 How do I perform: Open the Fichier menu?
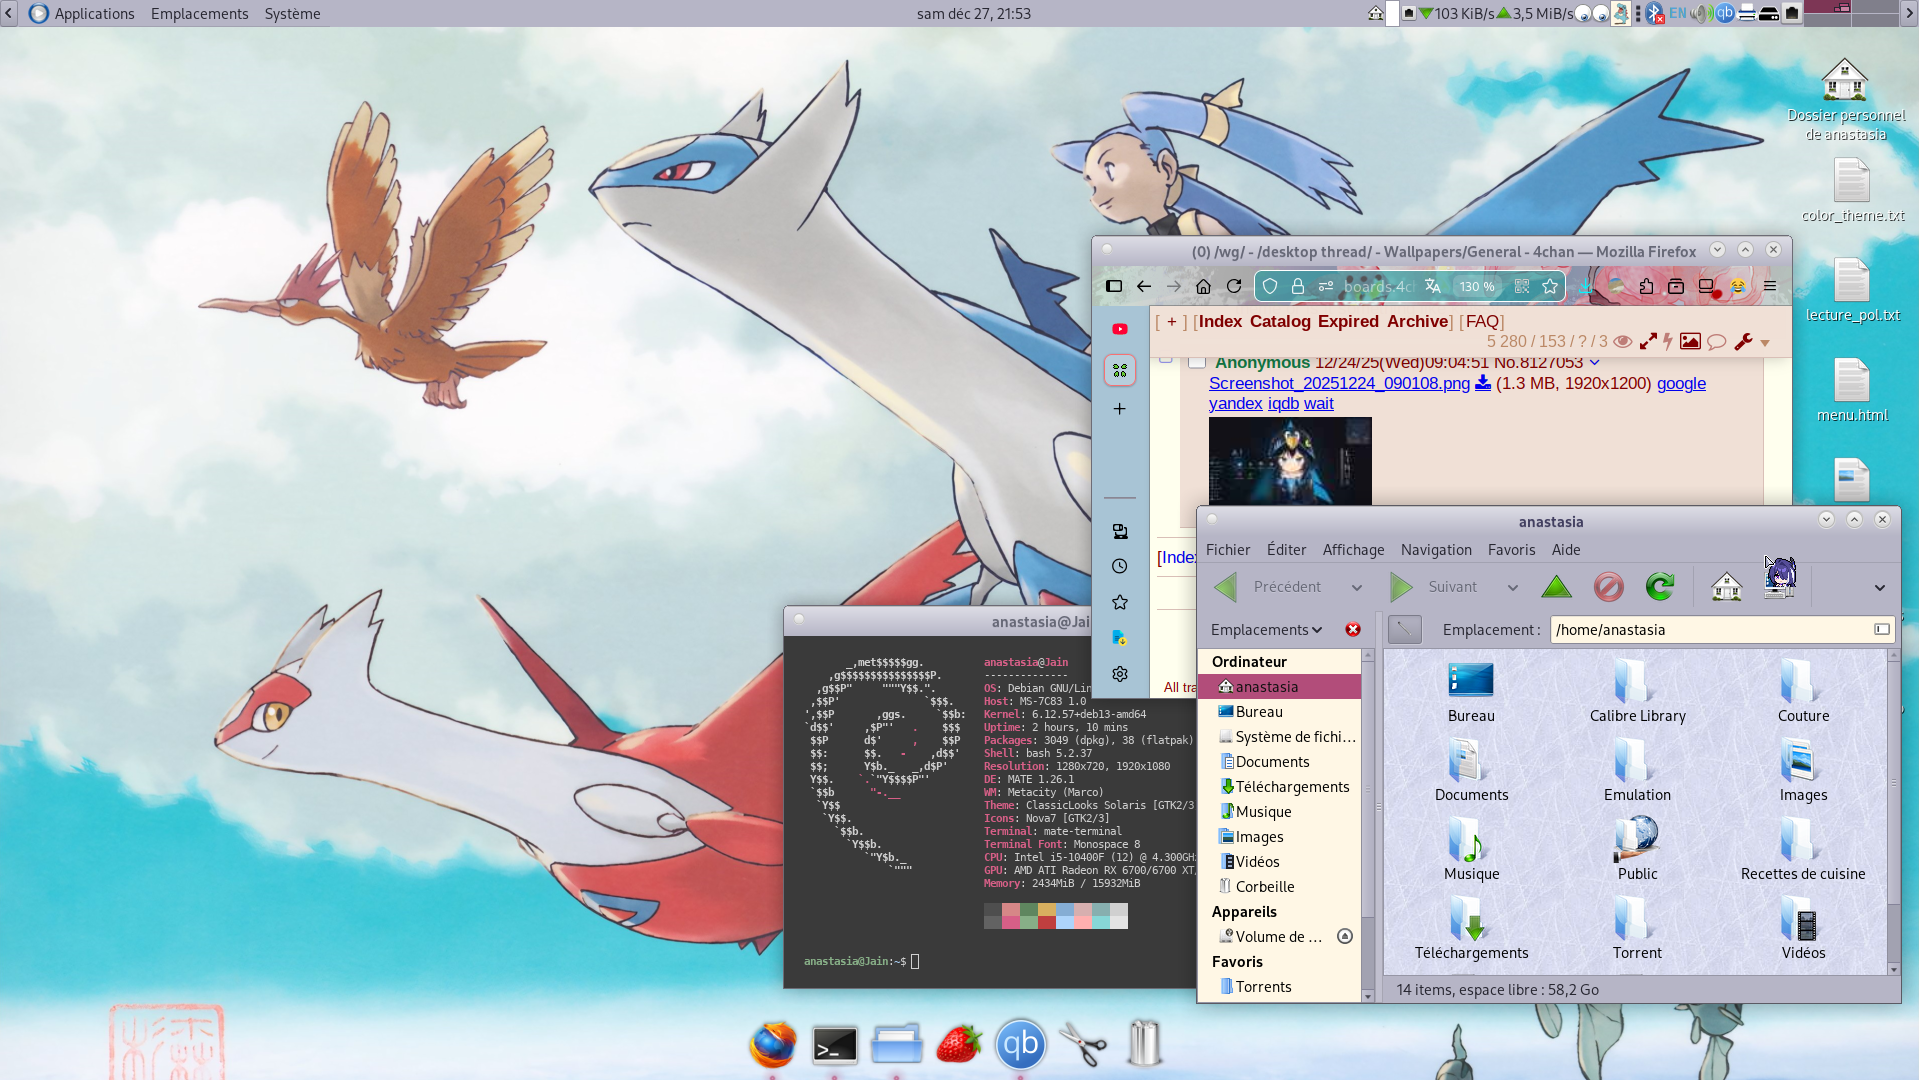pos(1228,550)
